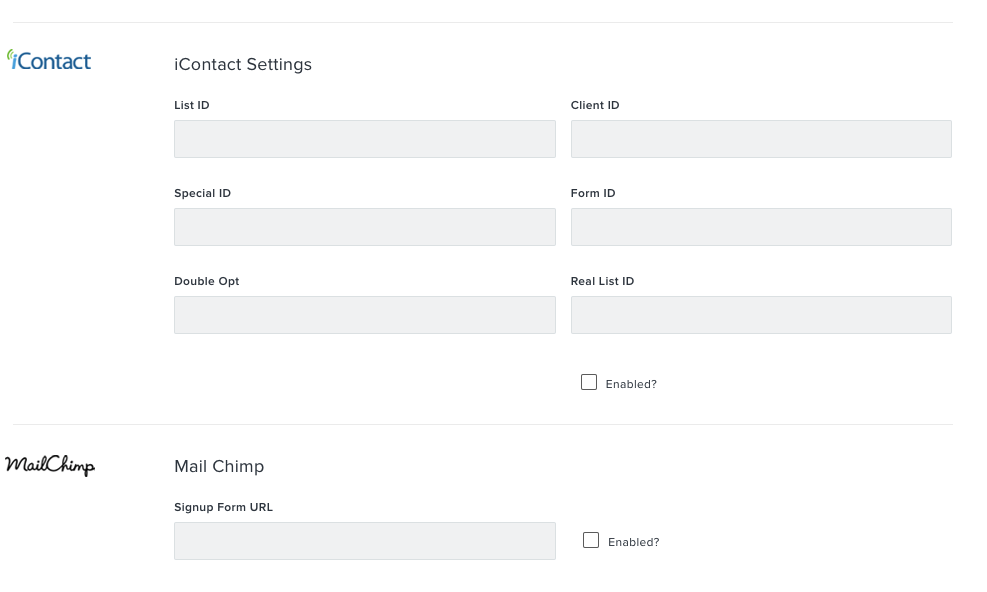Click the Client ID label text
Viewport: 987px width, 592px height.
[x=595, y=105]
